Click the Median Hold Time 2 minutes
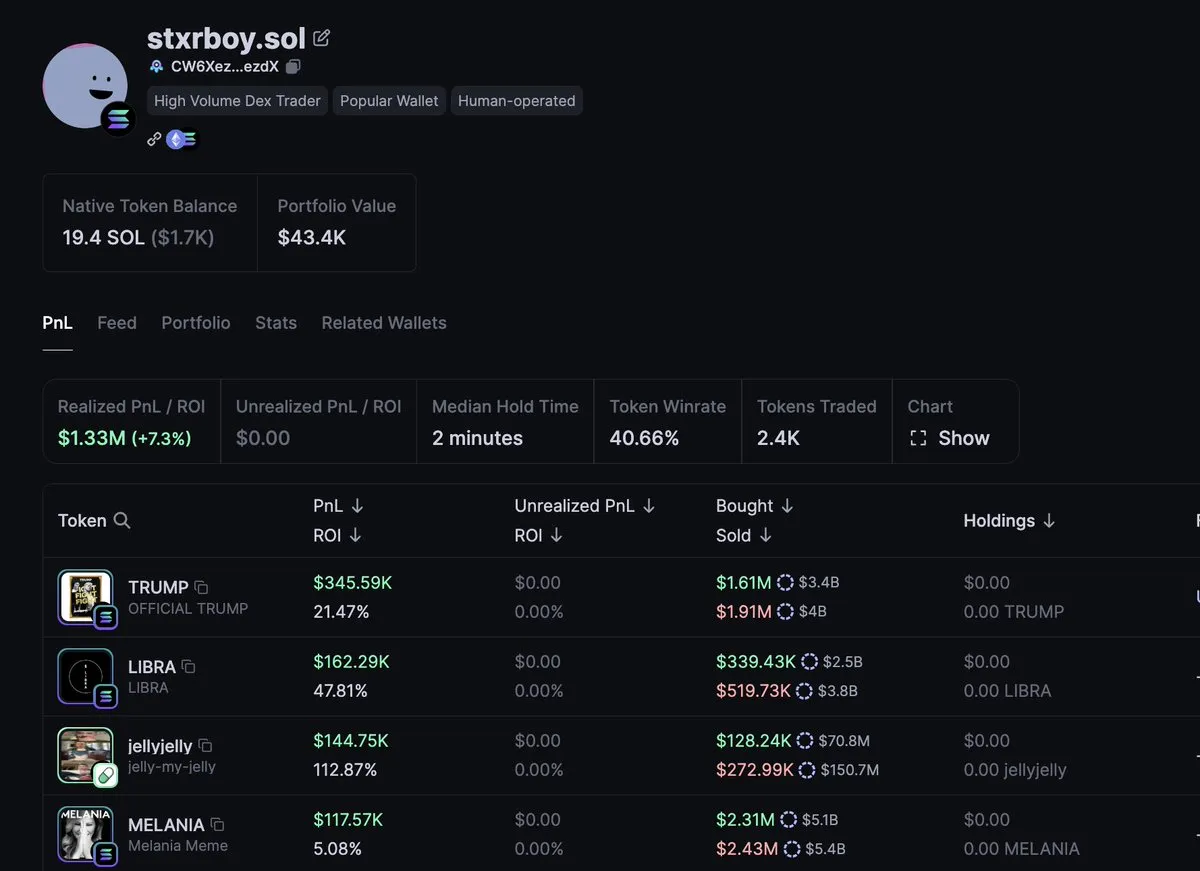Viewport: 1200px width, 871px height. pyautogui.click(x=477, y=438)
